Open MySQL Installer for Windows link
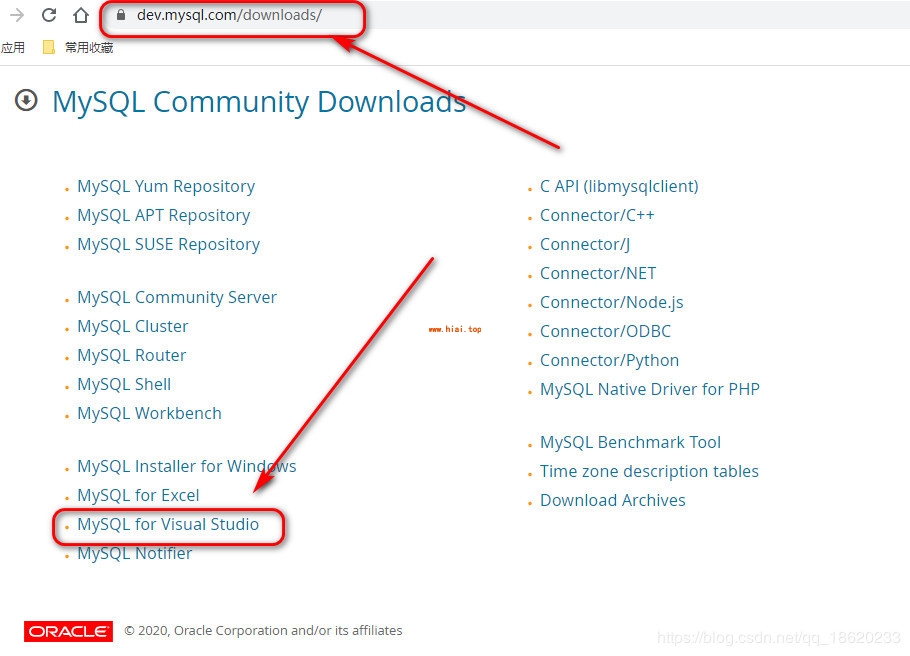This screenshot has height=656, width=910. pyautogui.click(x=187, y=466)
